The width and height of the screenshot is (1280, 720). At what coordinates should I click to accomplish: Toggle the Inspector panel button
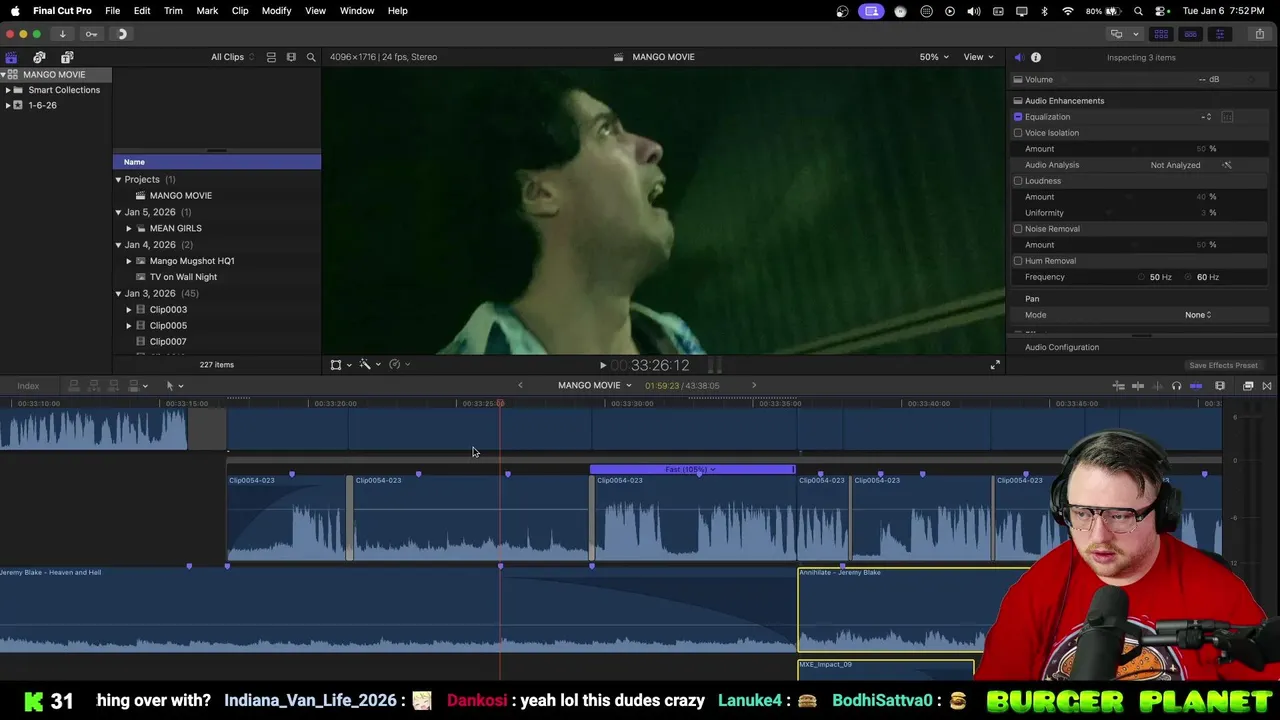(1219, 34)
